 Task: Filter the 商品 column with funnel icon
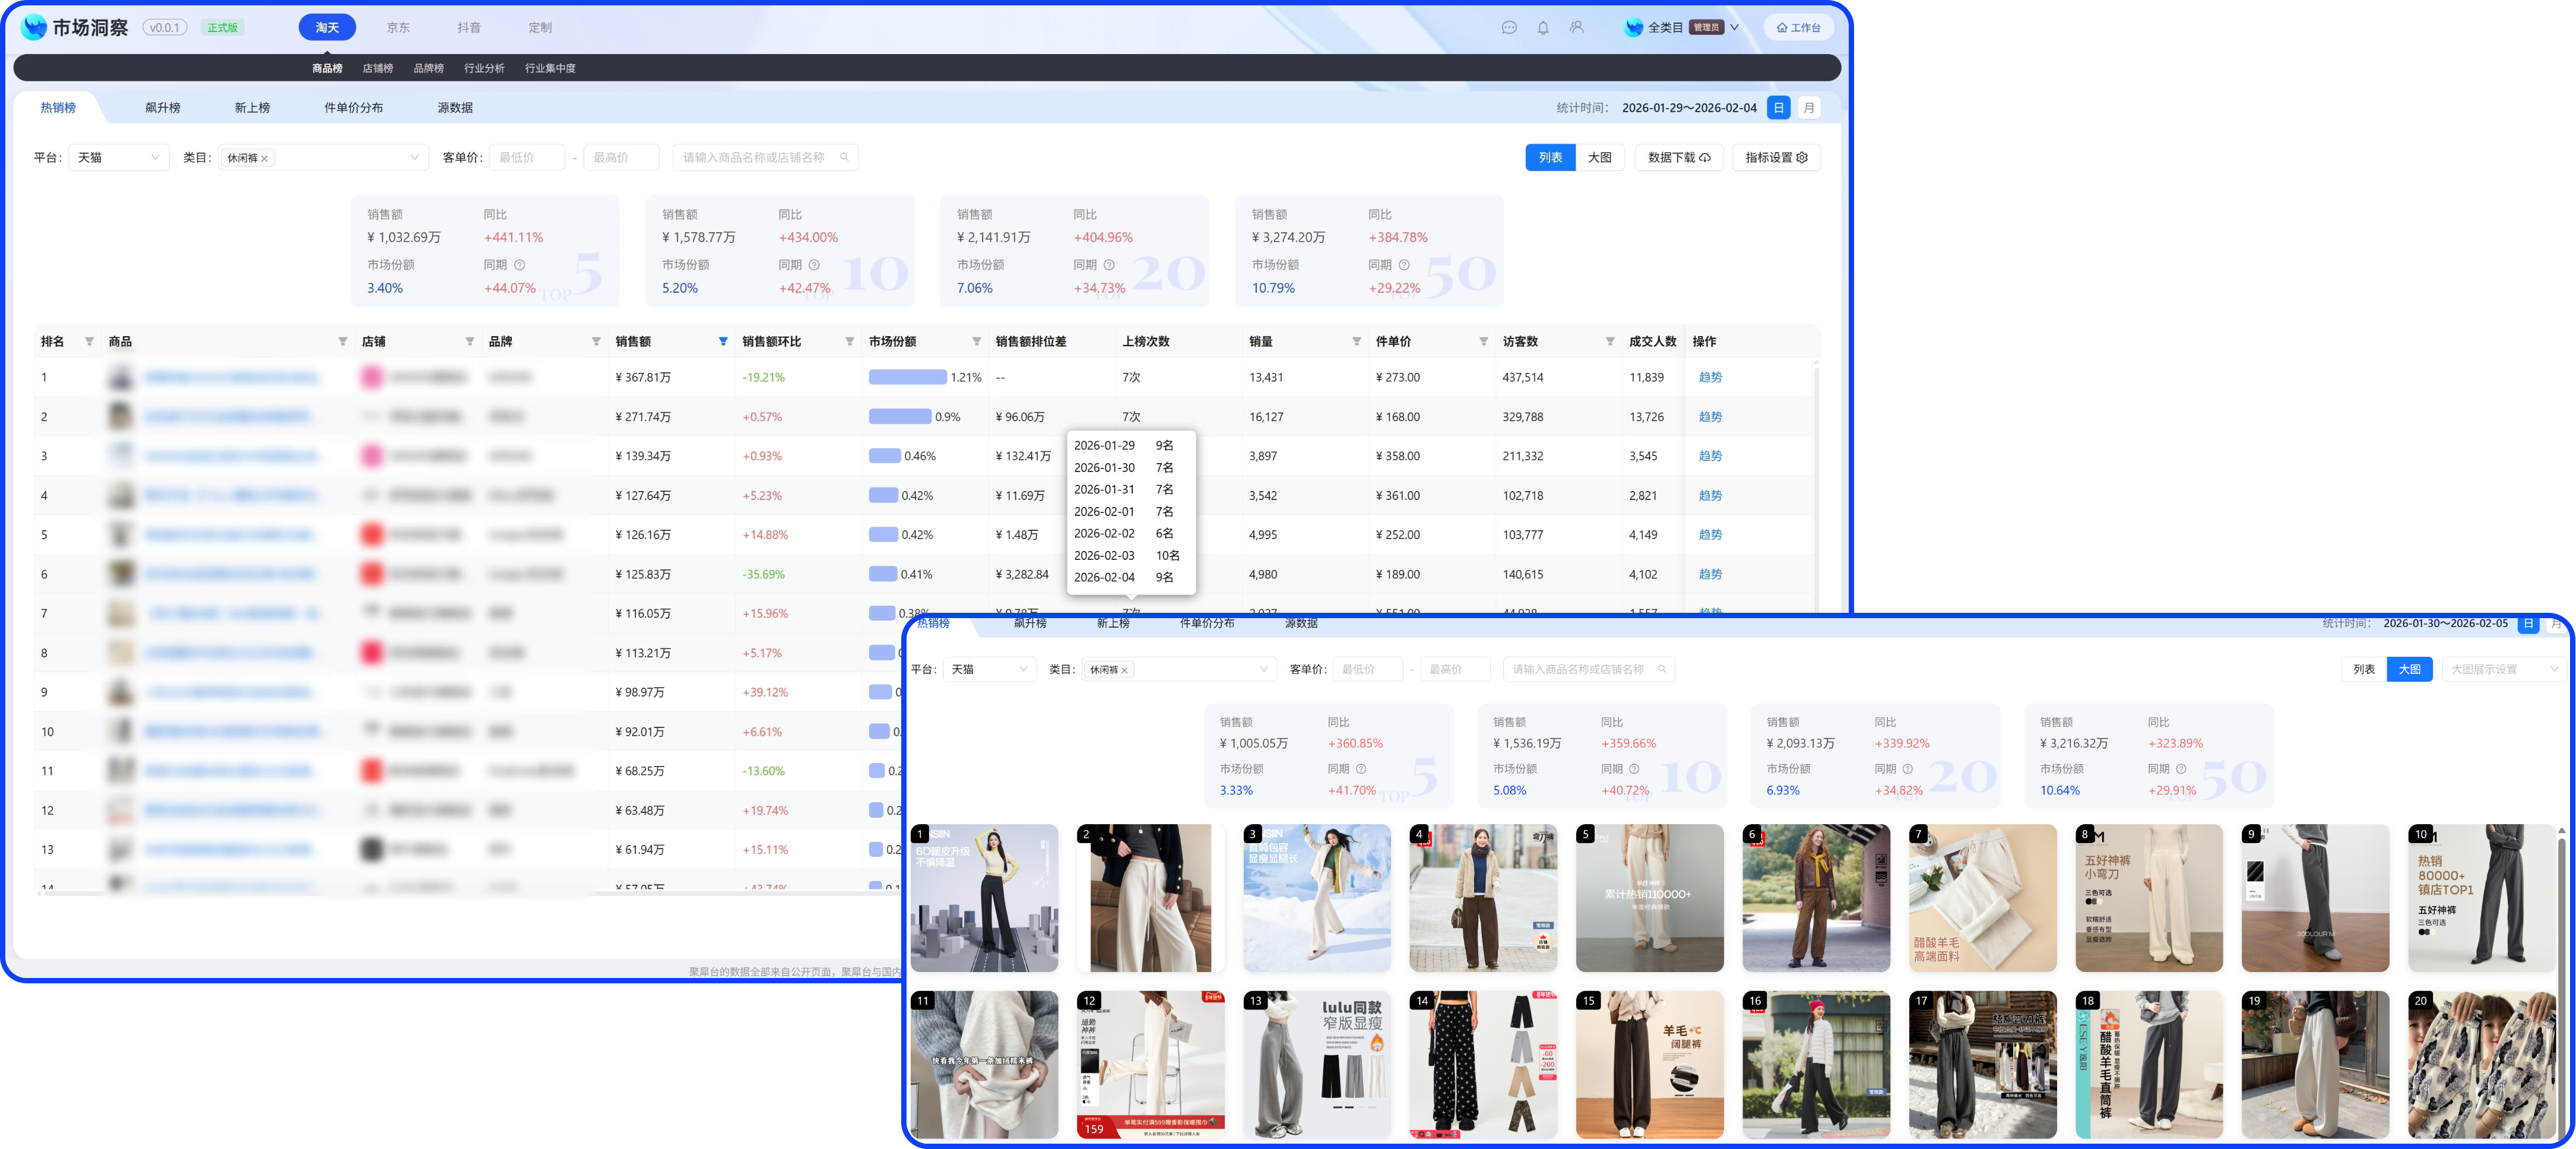[x=342, y=342]
